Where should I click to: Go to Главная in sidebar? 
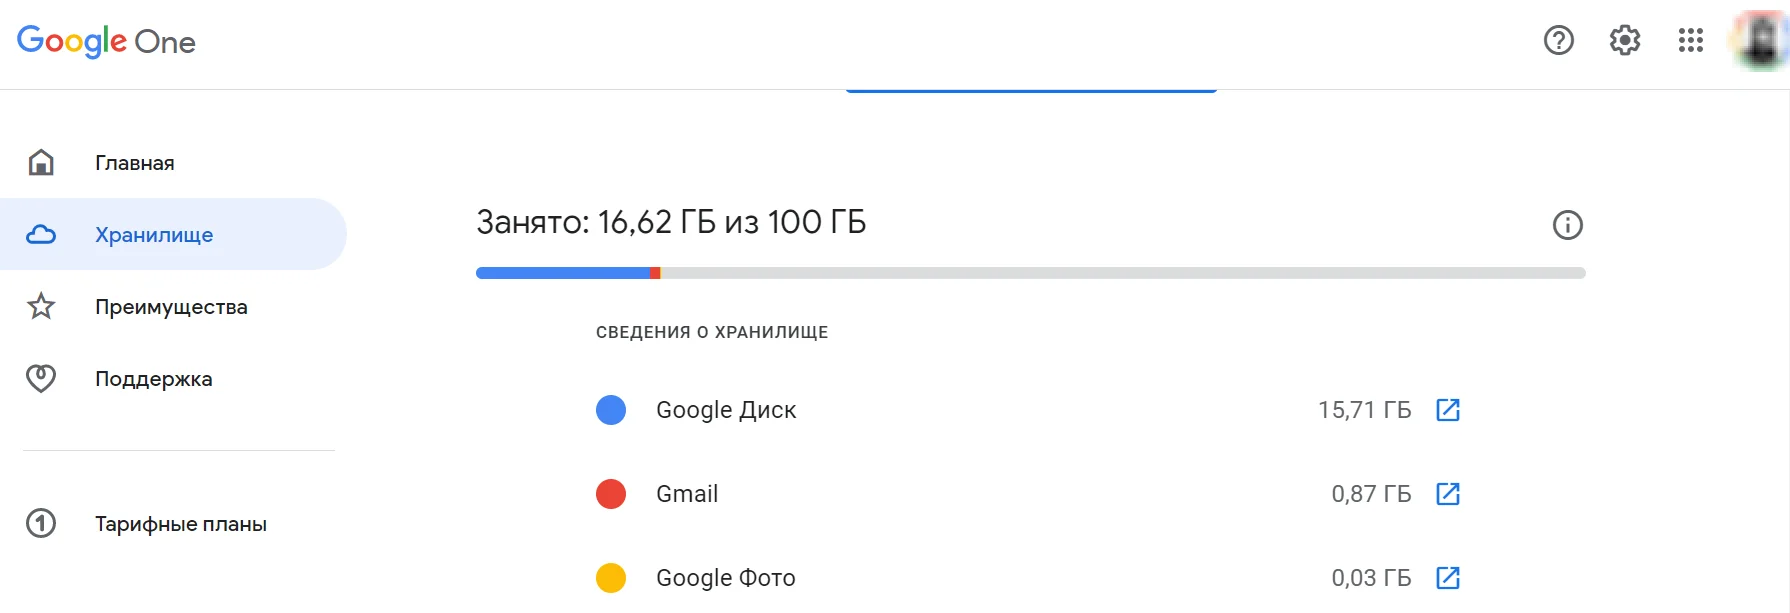134,163
